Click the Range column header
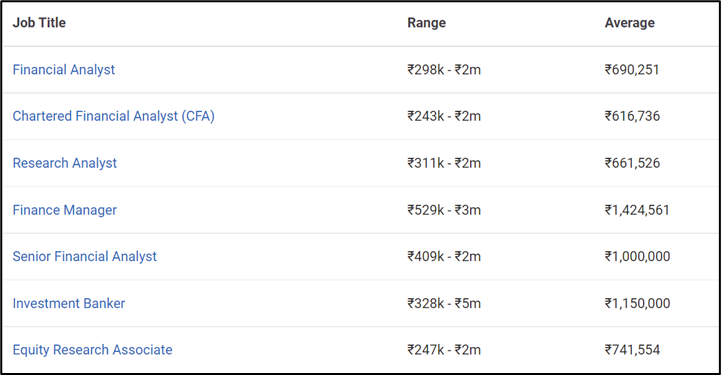721x375 pixels. [x=426, y=23]
